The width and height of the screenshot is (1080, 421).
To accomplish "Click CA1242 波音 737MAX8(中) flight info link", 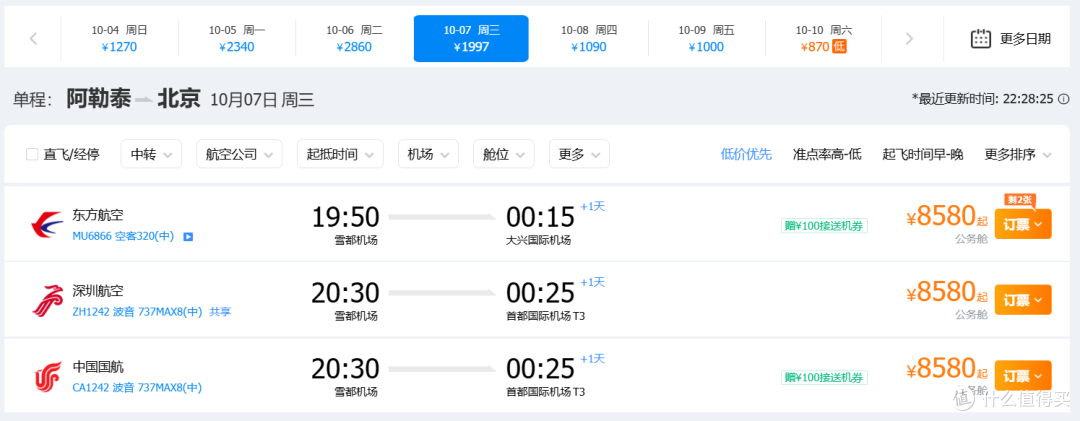I will click(x=137, y=388).
